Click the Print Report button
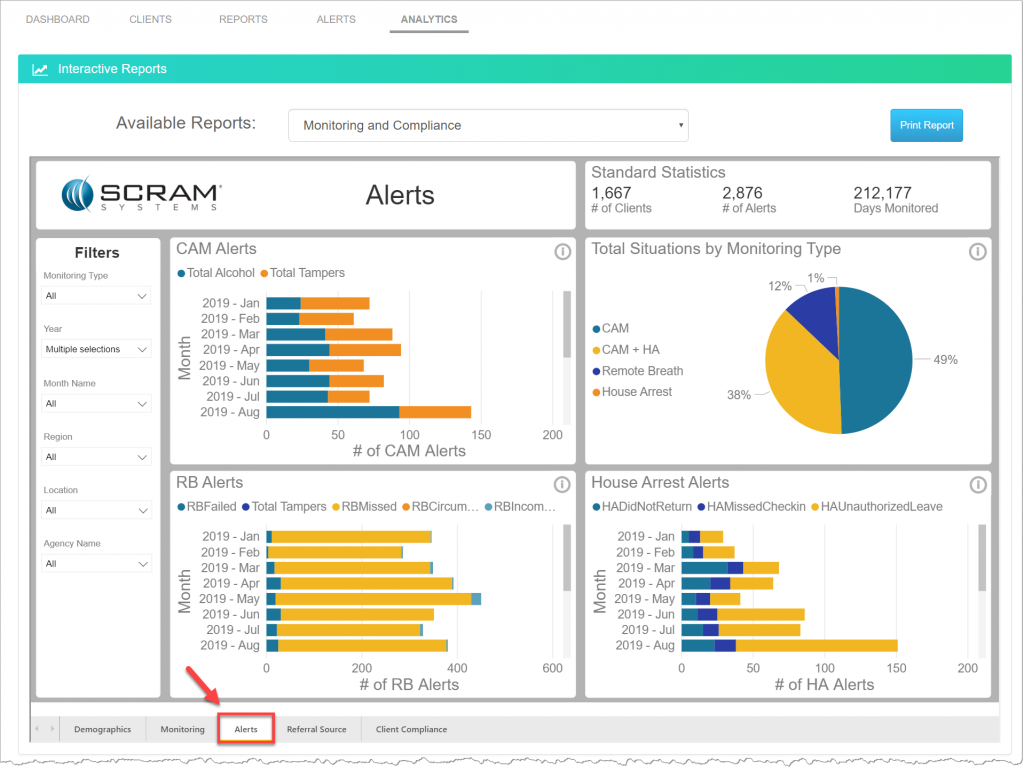This screenshot has width=1024, height=768. tap(926, 125)
